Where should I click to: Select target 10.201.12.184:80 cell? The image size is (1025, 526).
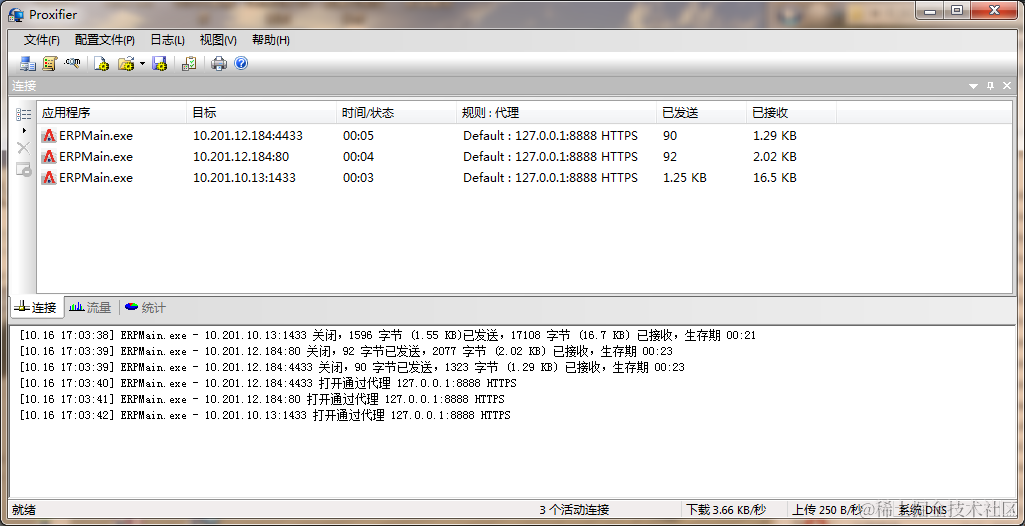tap(241, 157)
